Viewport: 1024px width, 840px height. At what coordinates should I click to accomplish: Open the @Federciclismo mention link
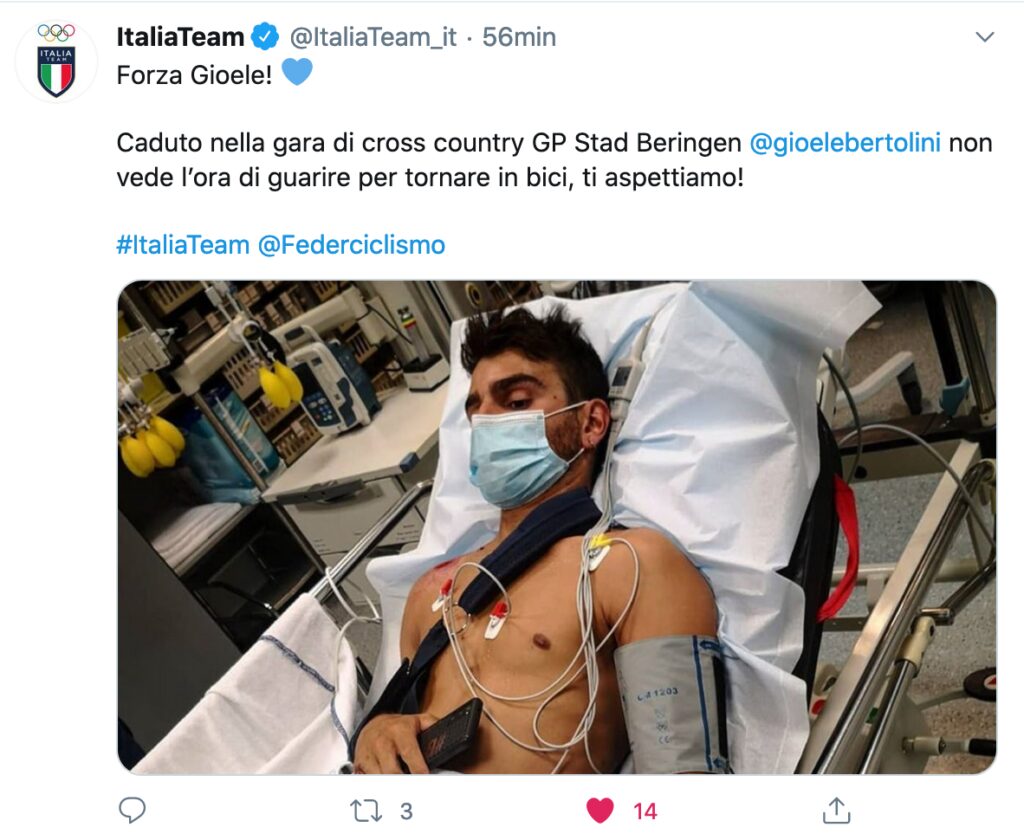coord(351,245)
